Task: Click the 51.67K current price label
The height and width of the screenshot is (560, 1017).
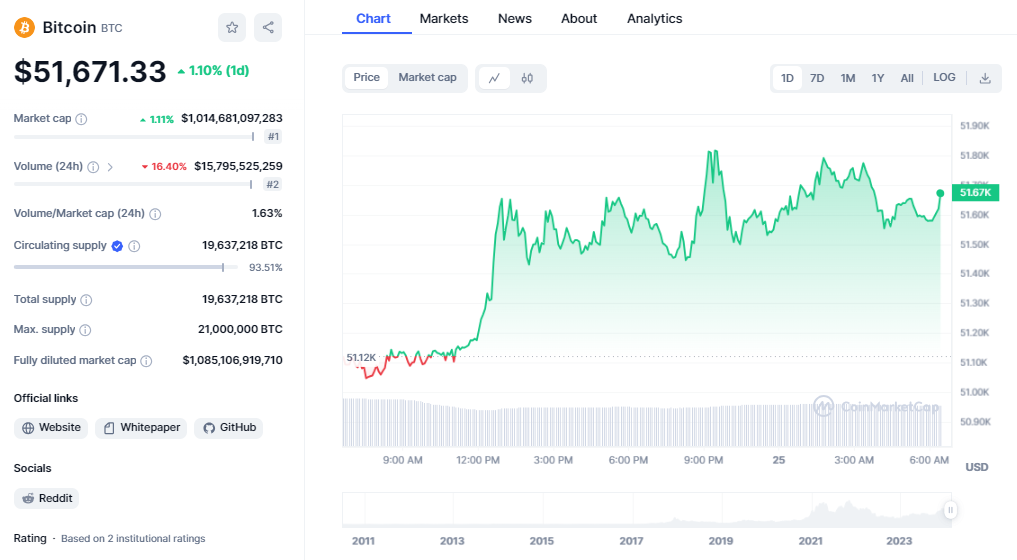Action: pos(975,193)
